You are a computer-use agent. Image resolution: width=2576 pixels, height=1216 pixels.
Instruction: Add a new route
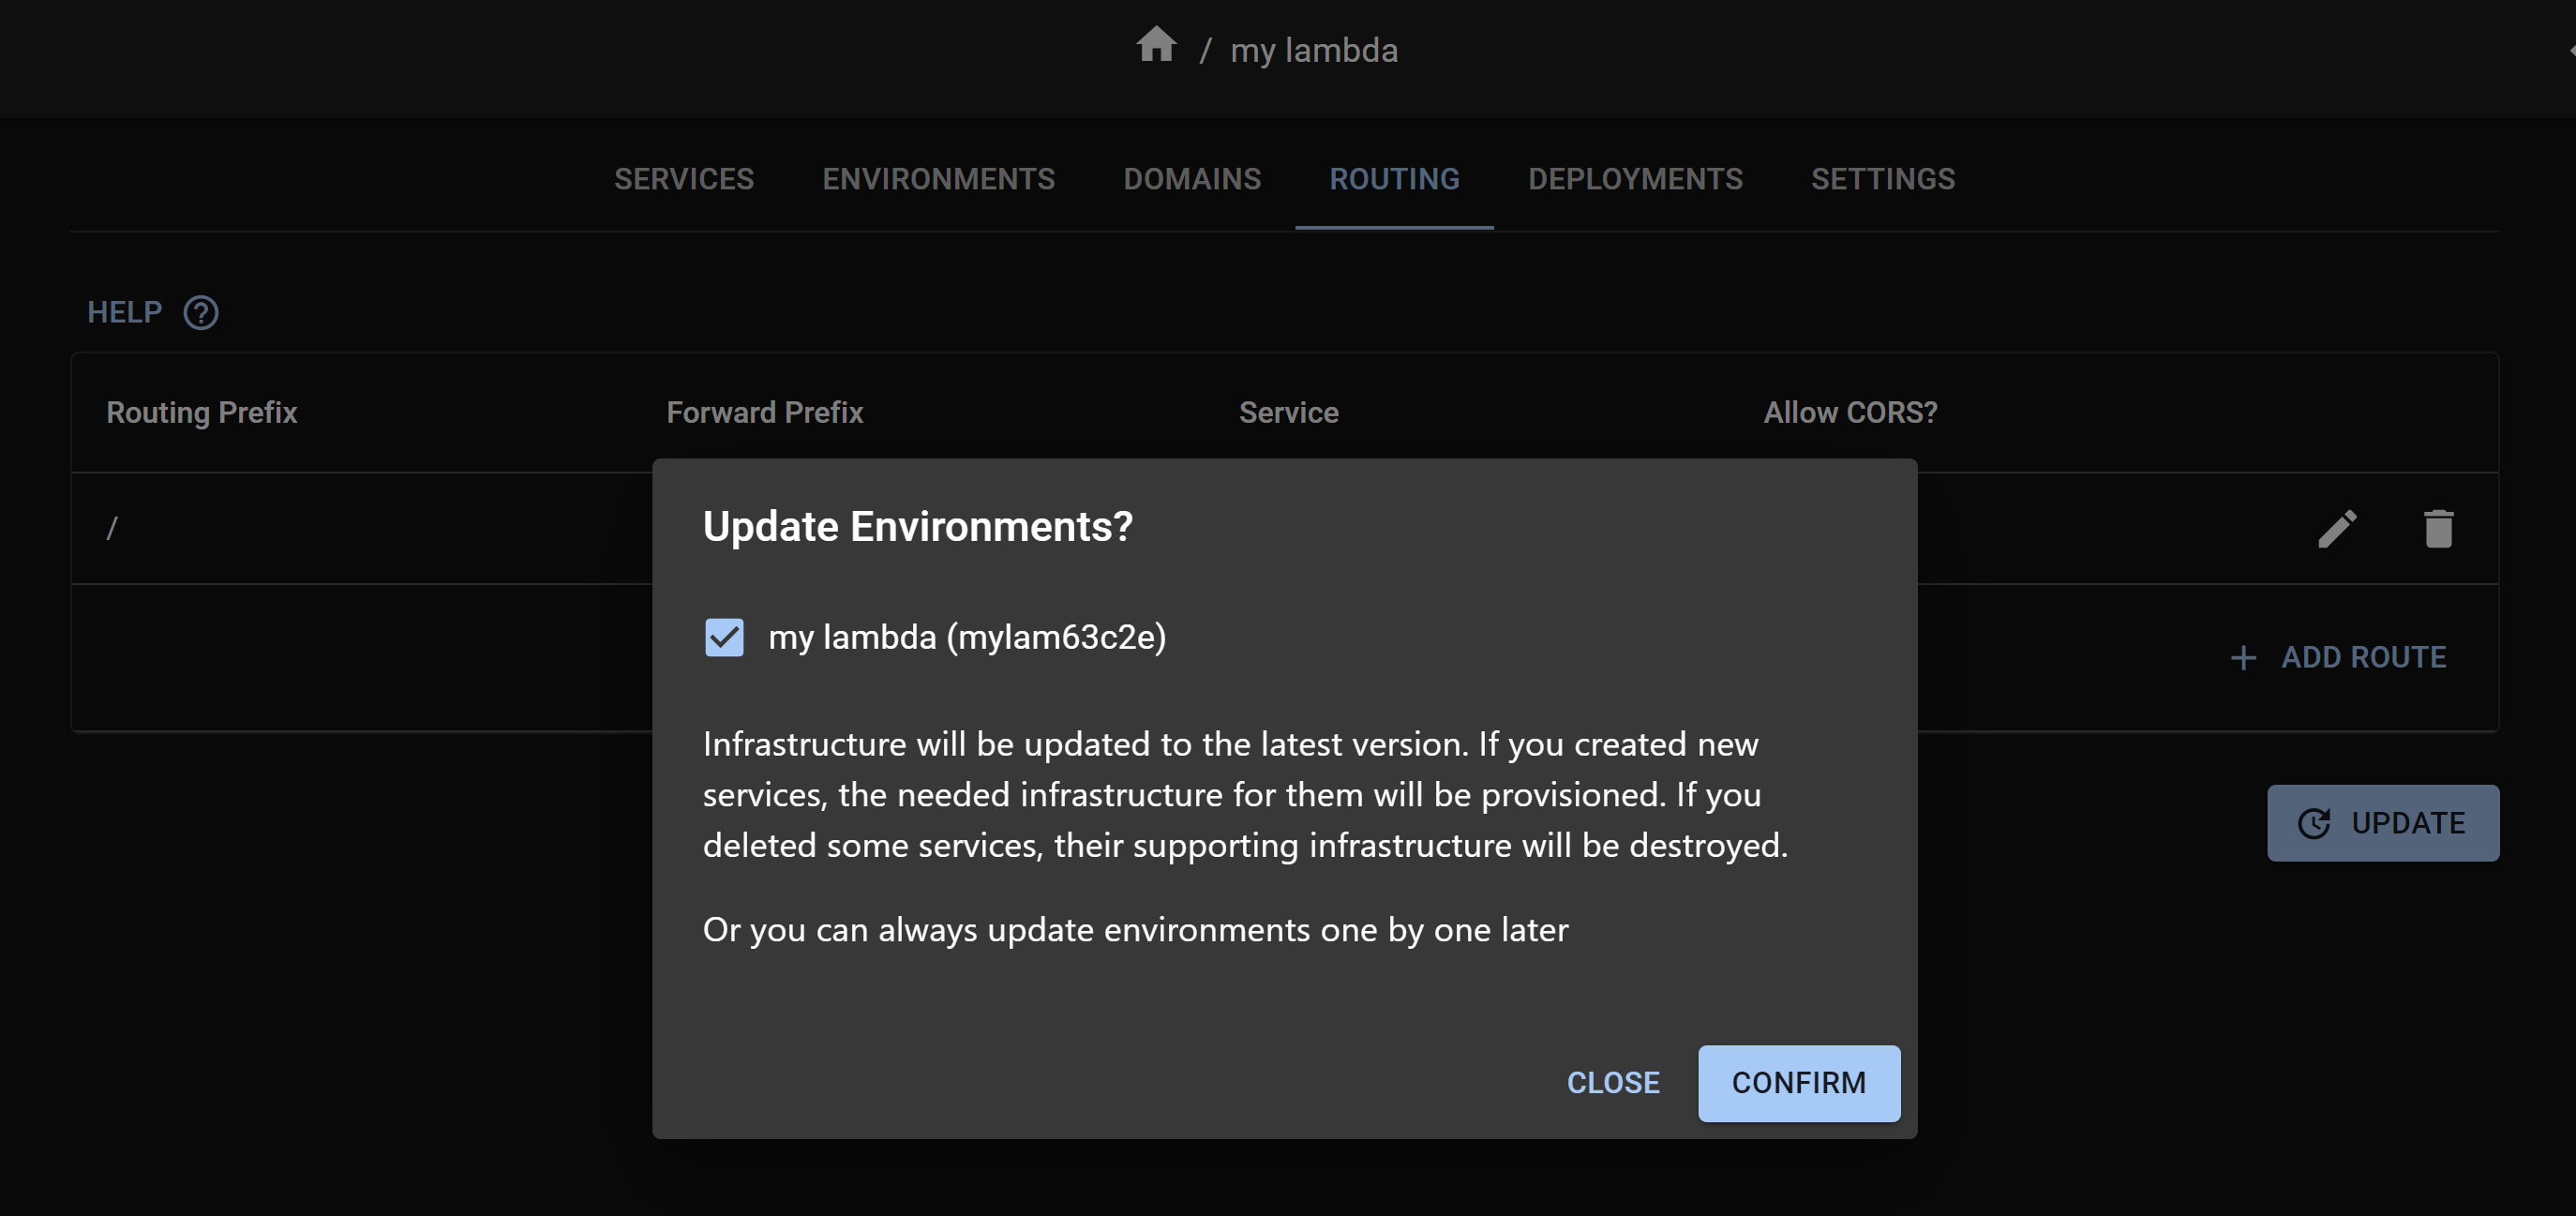click(2339, 657)
